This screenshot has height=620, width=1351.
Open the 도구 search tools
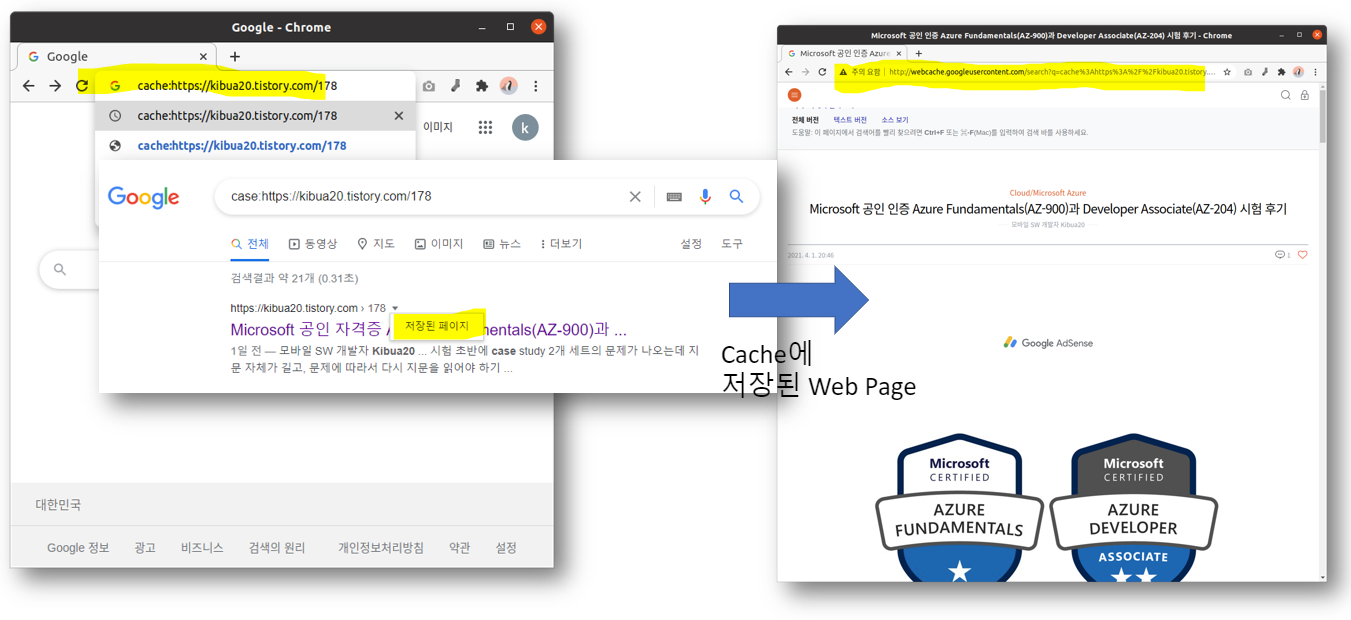732,244
